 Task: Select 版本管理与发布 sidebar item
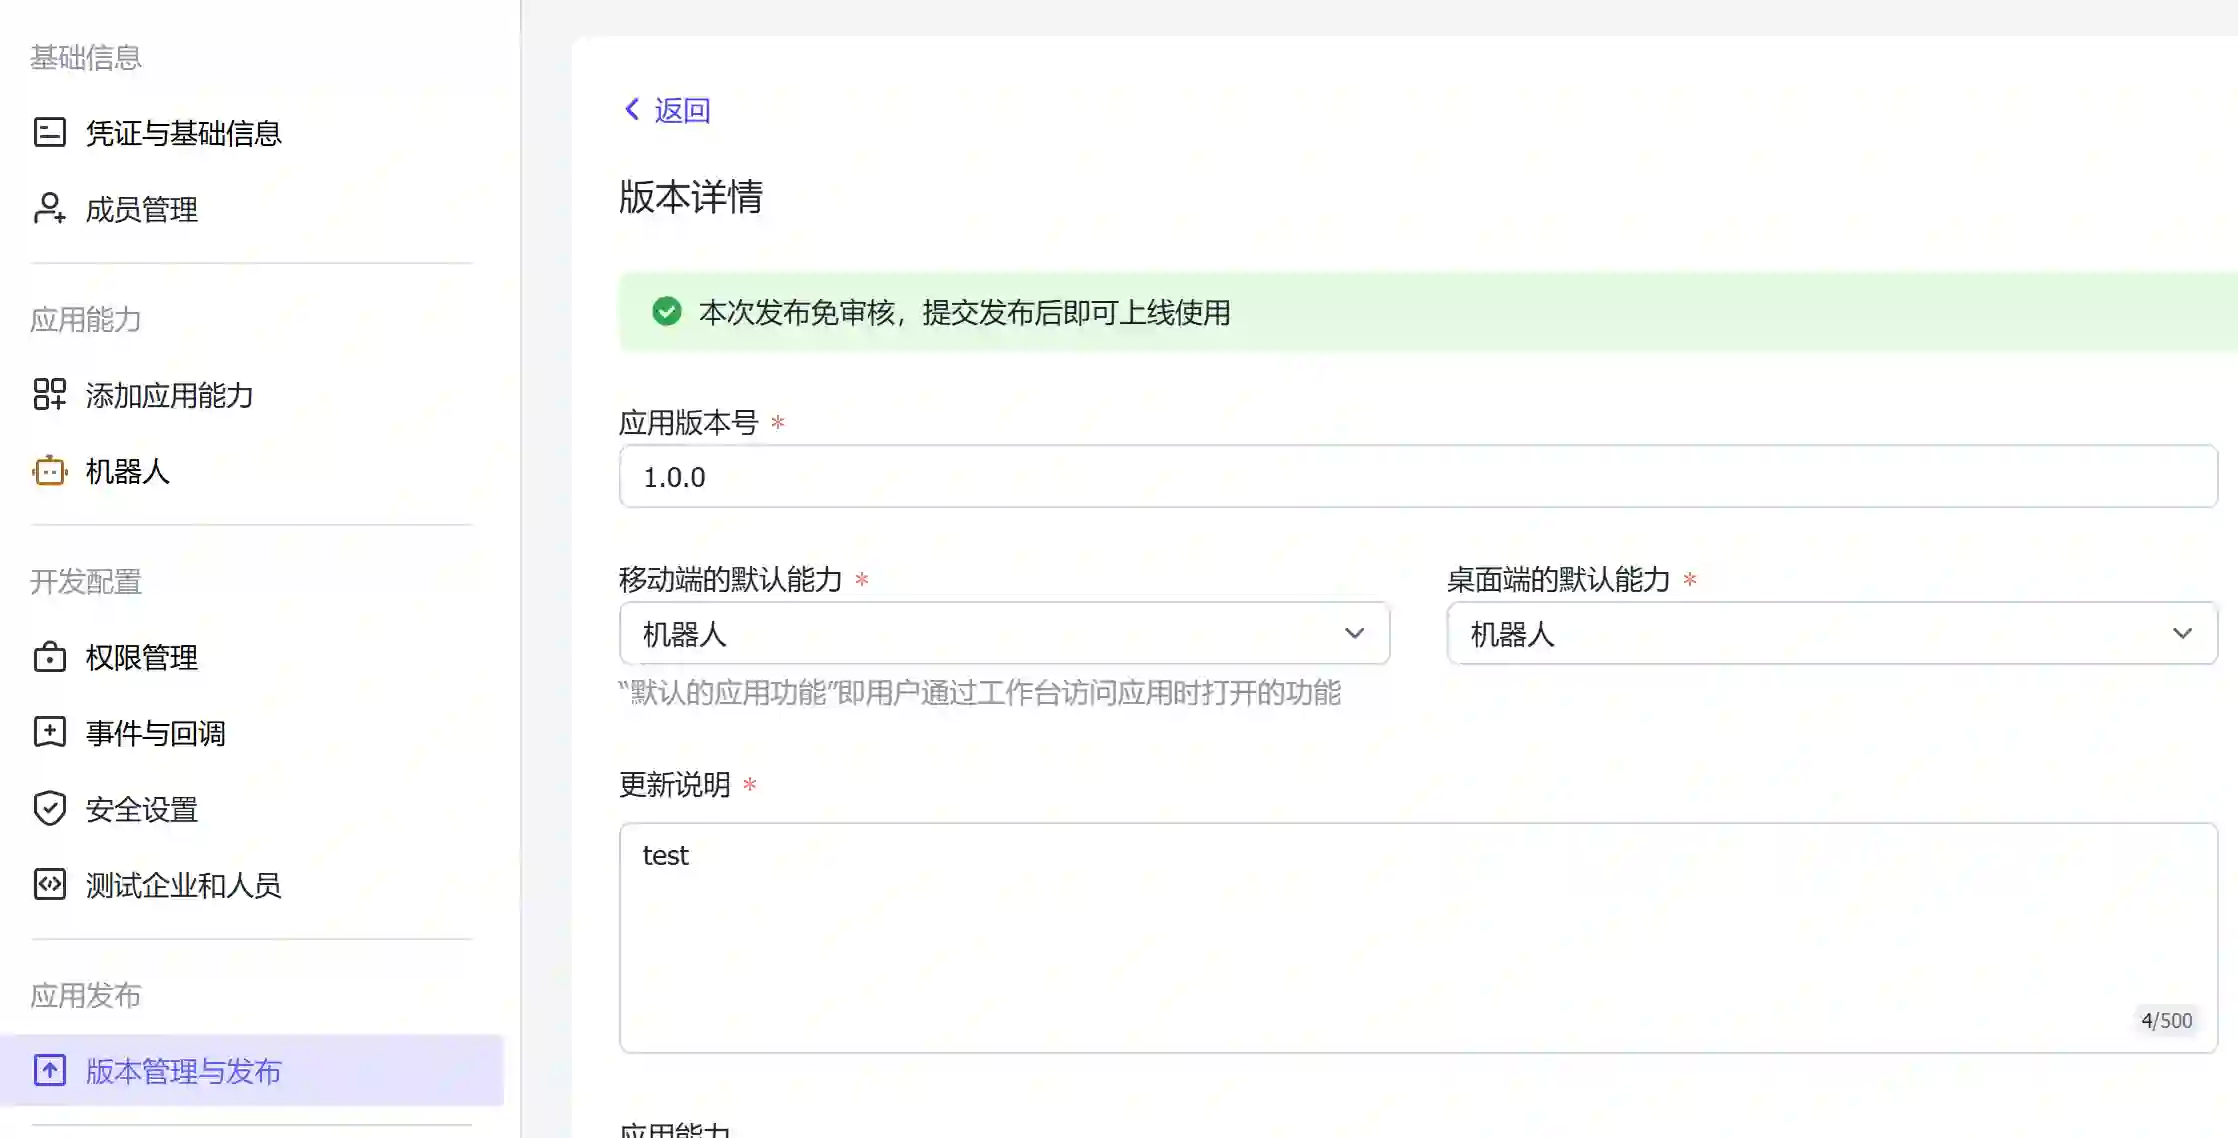[183, 1071]
